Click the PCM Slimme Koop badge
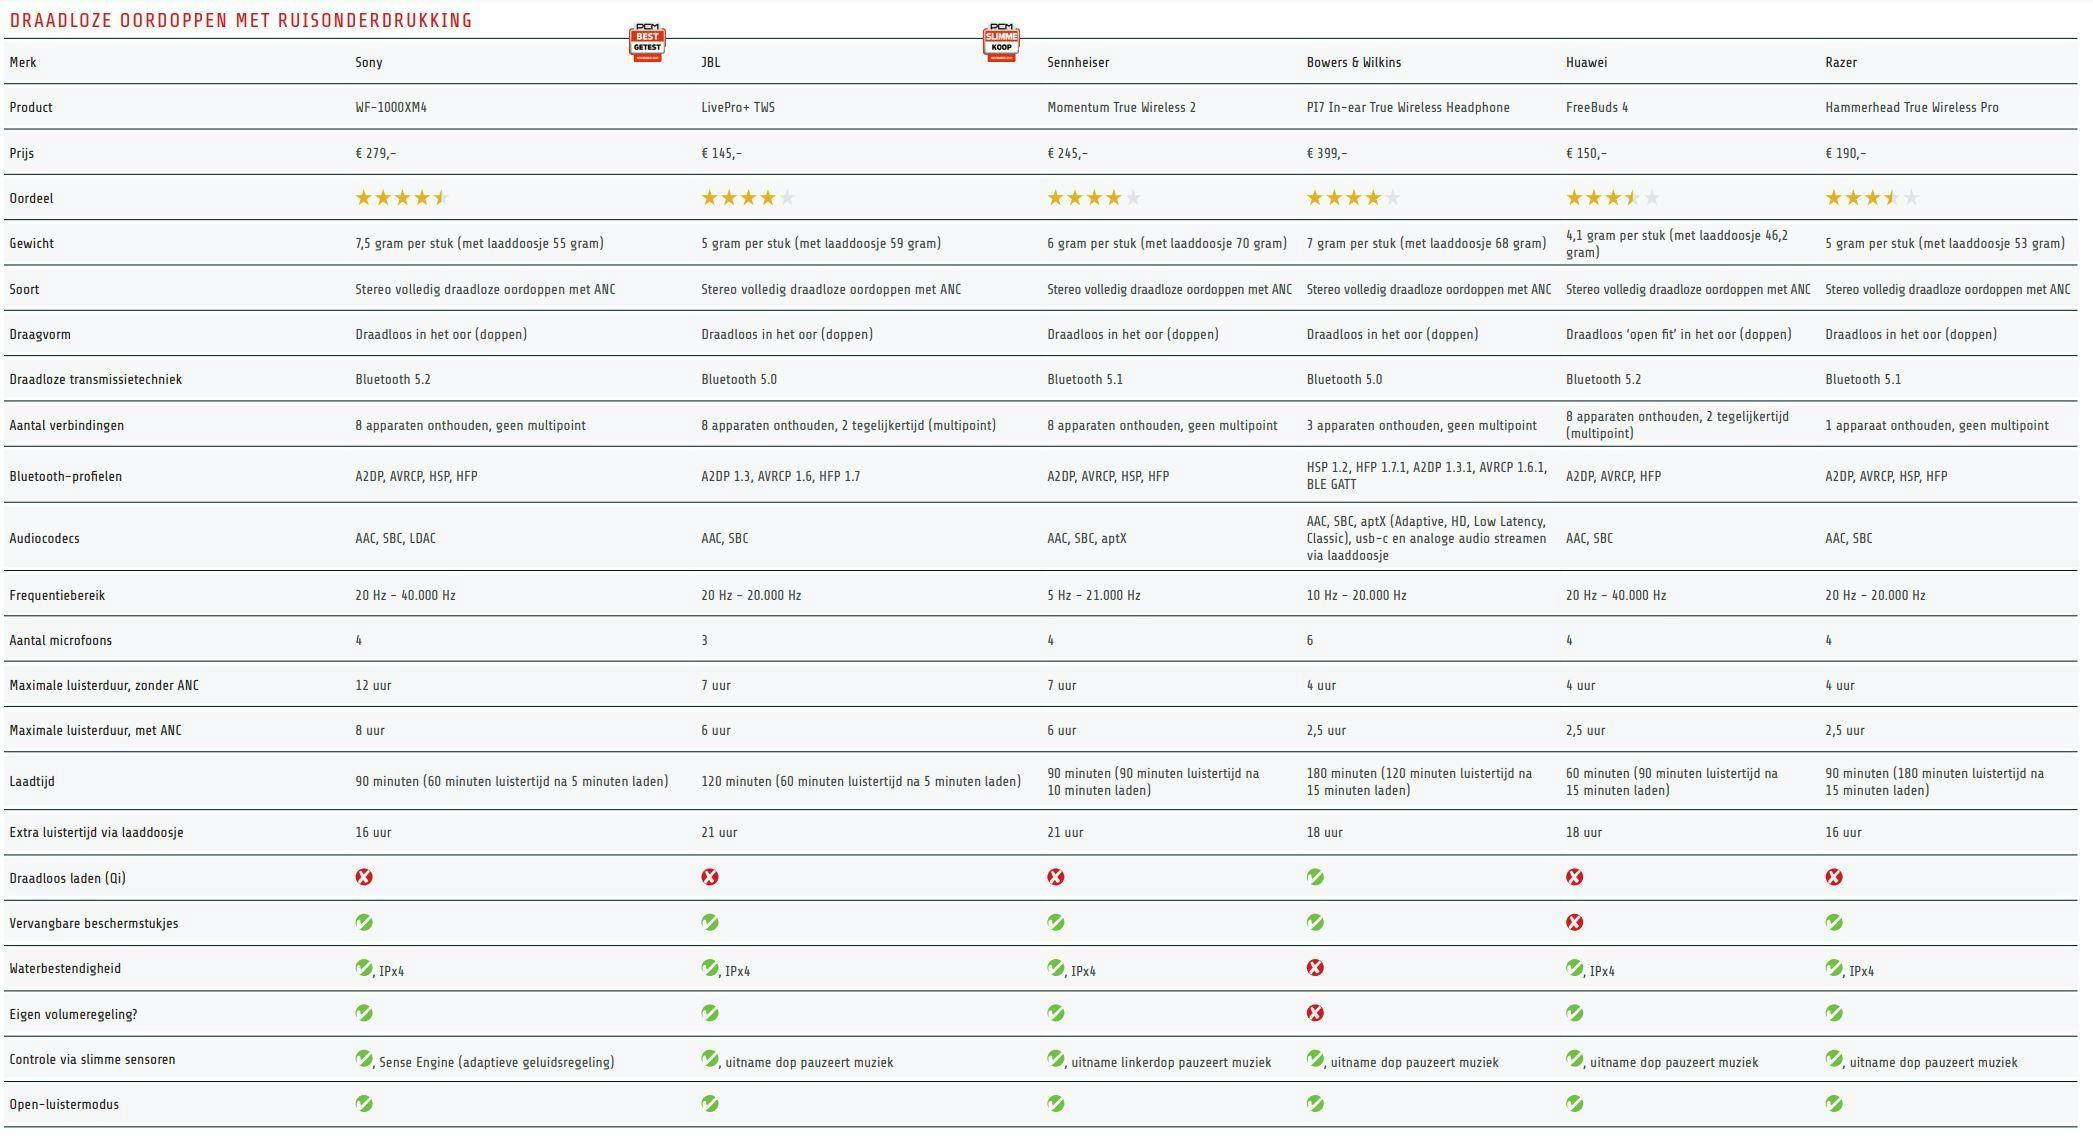This screenshot has height=1139, width=2093. (x=1001, y=43)
